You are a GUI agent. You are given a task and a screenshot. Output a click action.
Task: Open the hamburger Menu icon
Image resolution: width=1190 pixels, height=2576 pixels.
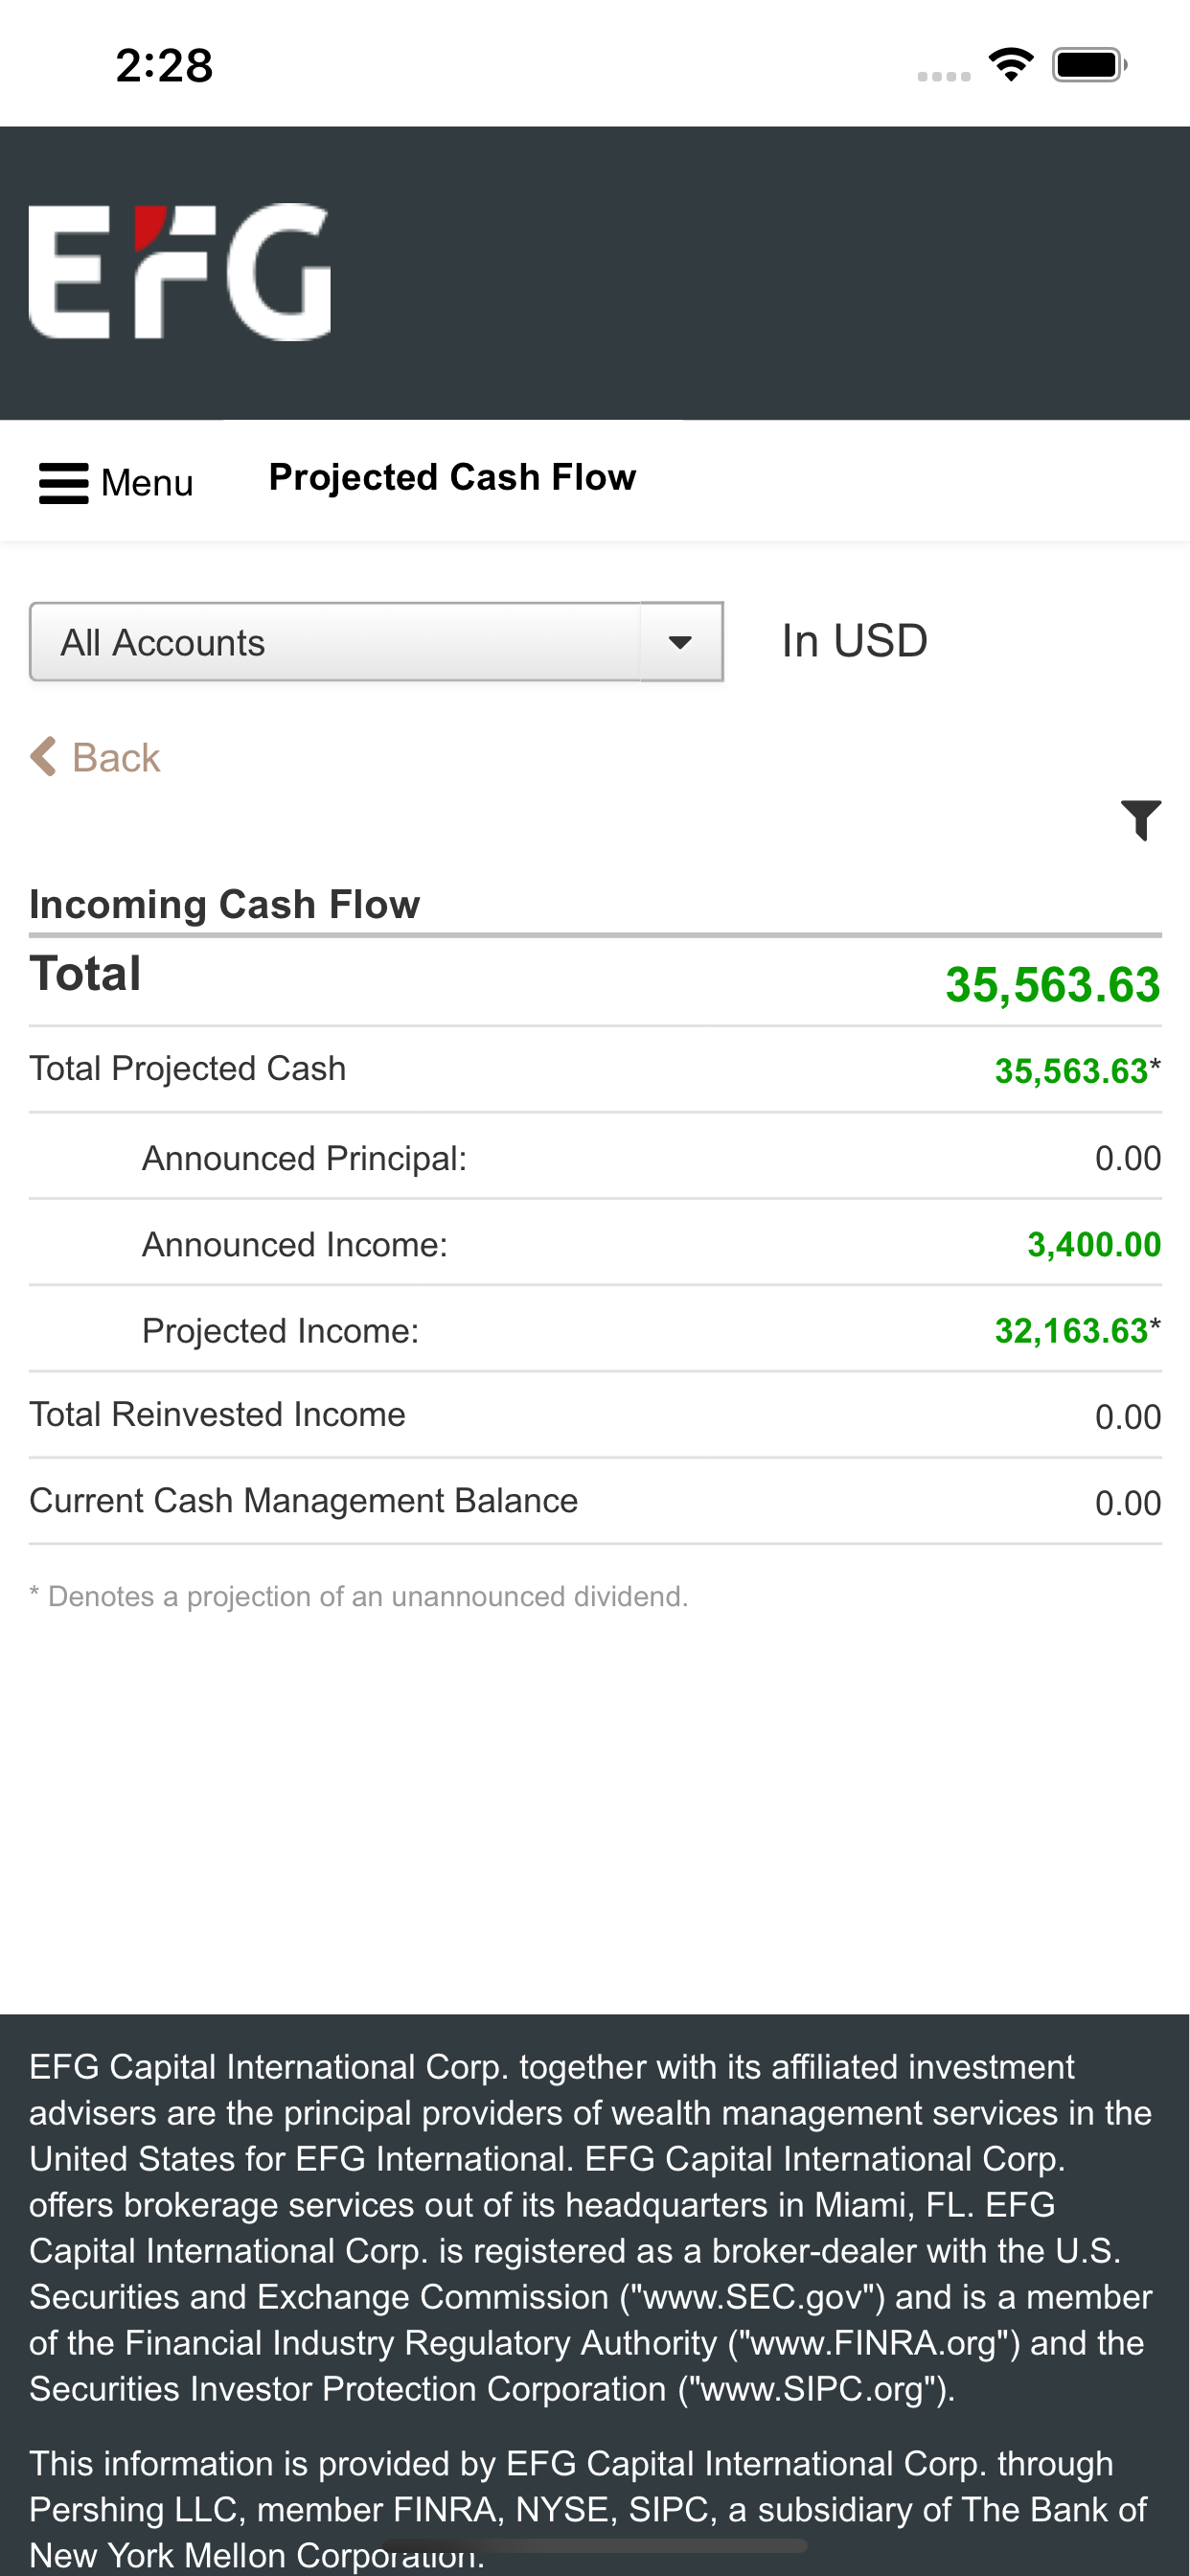pos(63,483)
